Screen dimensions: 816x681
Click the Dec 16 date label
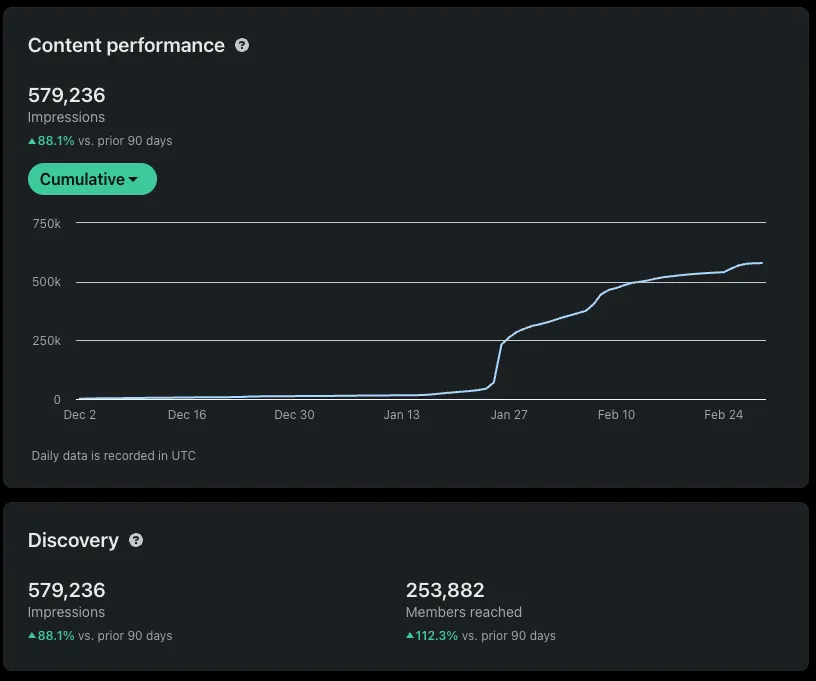(x=187, y=415)
